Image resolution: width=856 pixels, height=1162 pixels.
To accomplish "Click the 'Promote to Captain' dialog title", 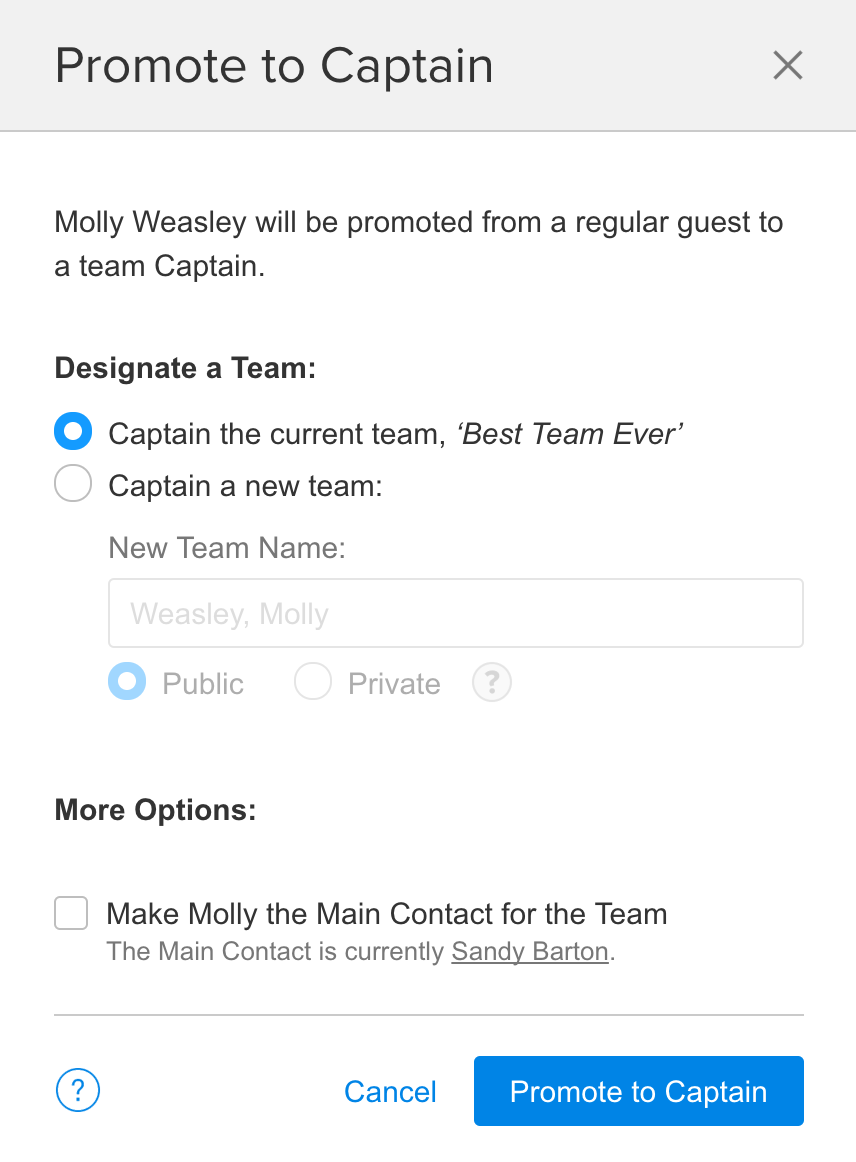I will 274,66.
